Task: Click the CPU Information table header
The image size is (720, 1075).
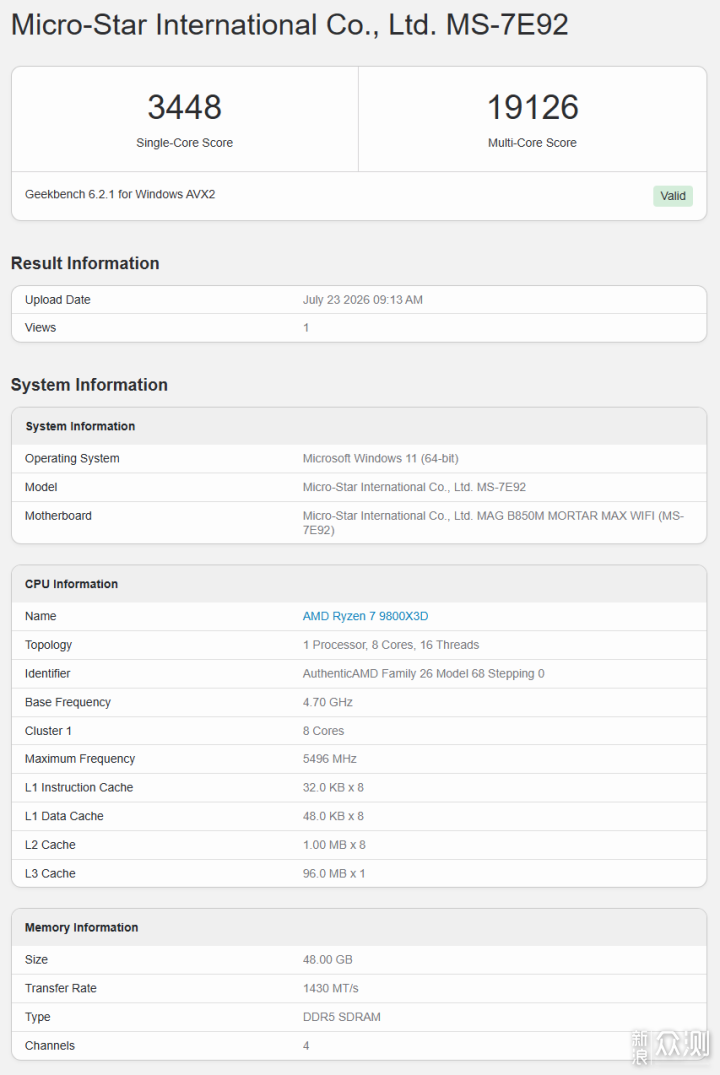Action: coord(71,584)
